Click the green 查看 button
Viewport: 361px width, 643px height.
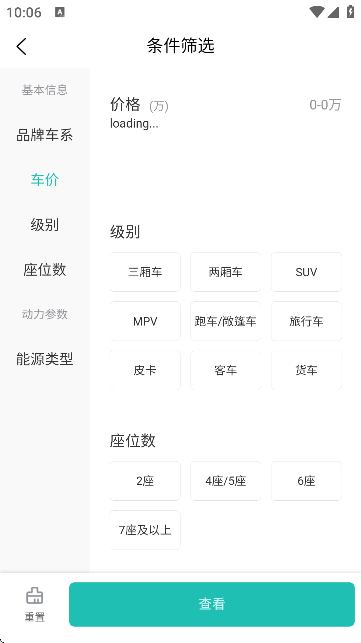[x=212, y=604]
